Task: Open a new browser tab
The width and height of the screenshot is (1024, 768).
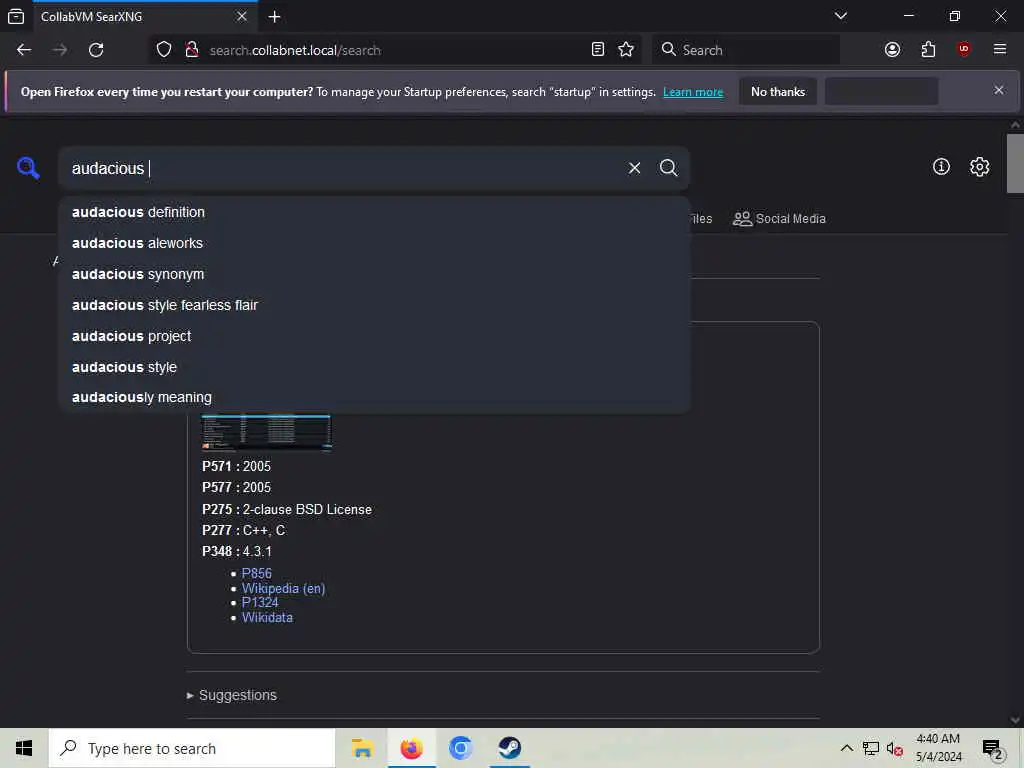Action: click(x=274, y=17)
